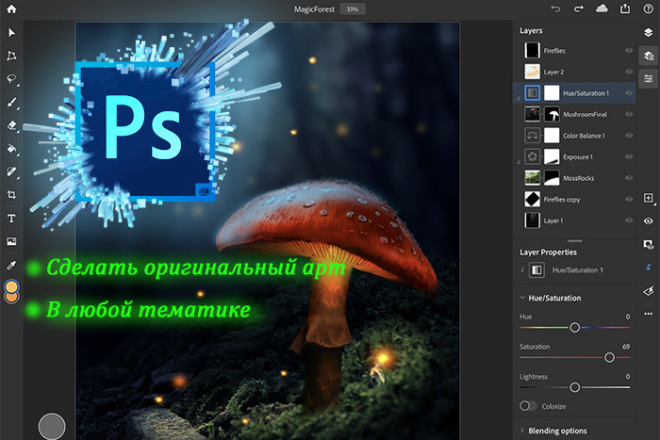Select the Place Image tool
660x440 pixels.
pos(11,241)
